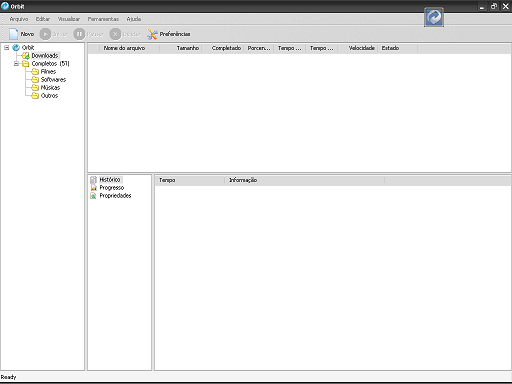
Task: Click the Orbit globe icon in tree
Action: [16, 48]
